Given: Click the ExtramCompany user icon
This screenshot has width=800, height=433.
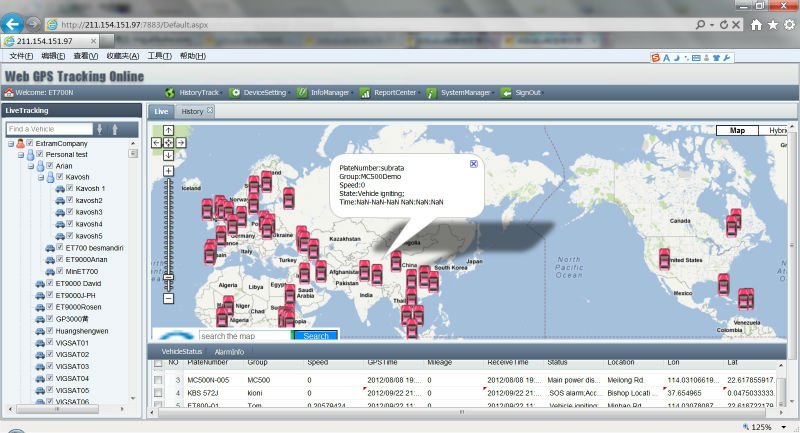Looking at the screenshot, I should pyautogui.click(x=20, y=144).
